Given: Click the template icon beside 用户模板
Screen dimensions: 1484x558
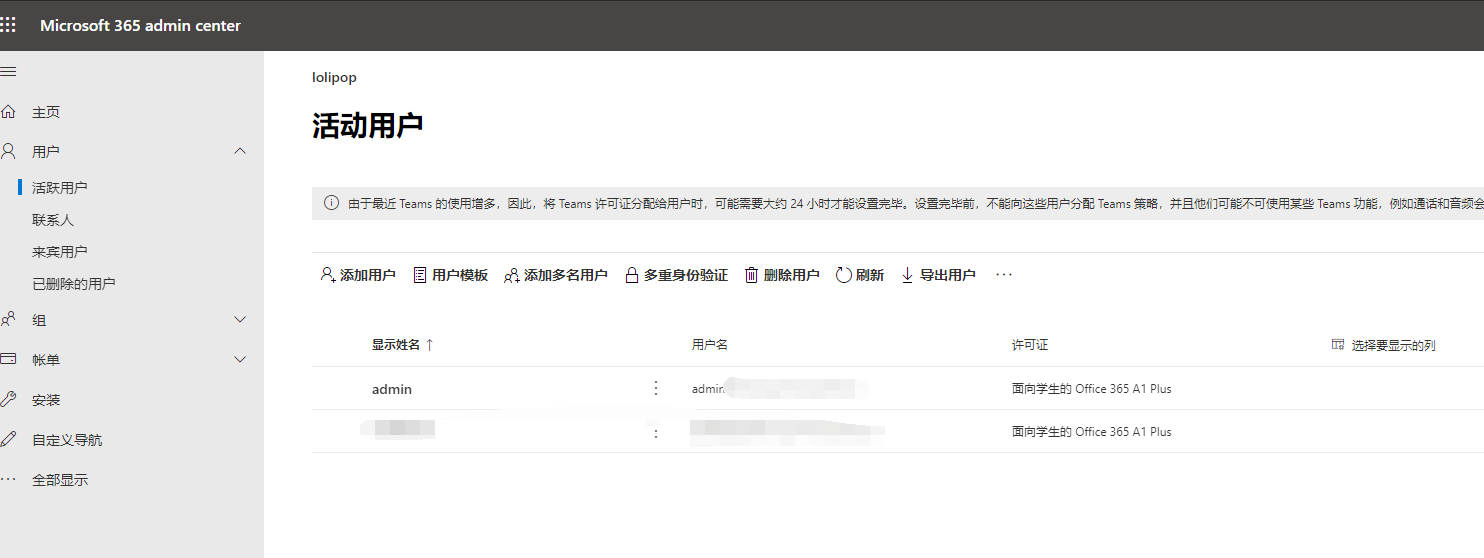Looking at the screenshot, I should 420,275.
